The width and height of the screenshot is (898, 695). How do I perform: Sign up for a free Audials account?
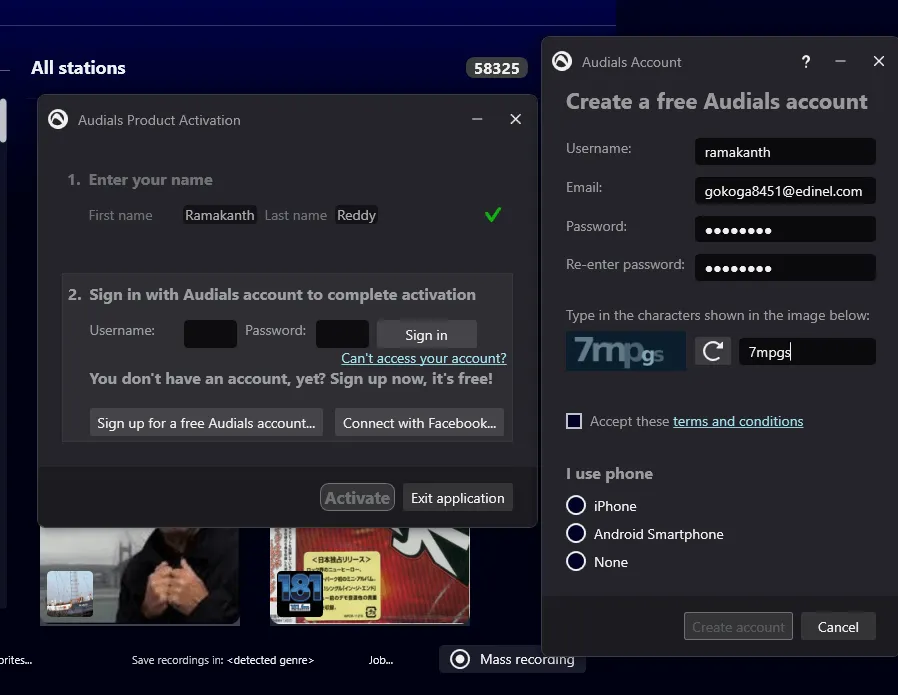pos(205,422)
